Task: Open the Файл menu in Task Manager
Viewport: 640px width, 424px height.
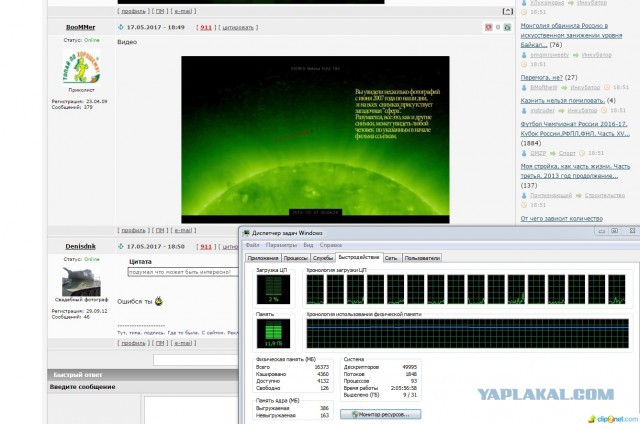Action: [252, 245]
